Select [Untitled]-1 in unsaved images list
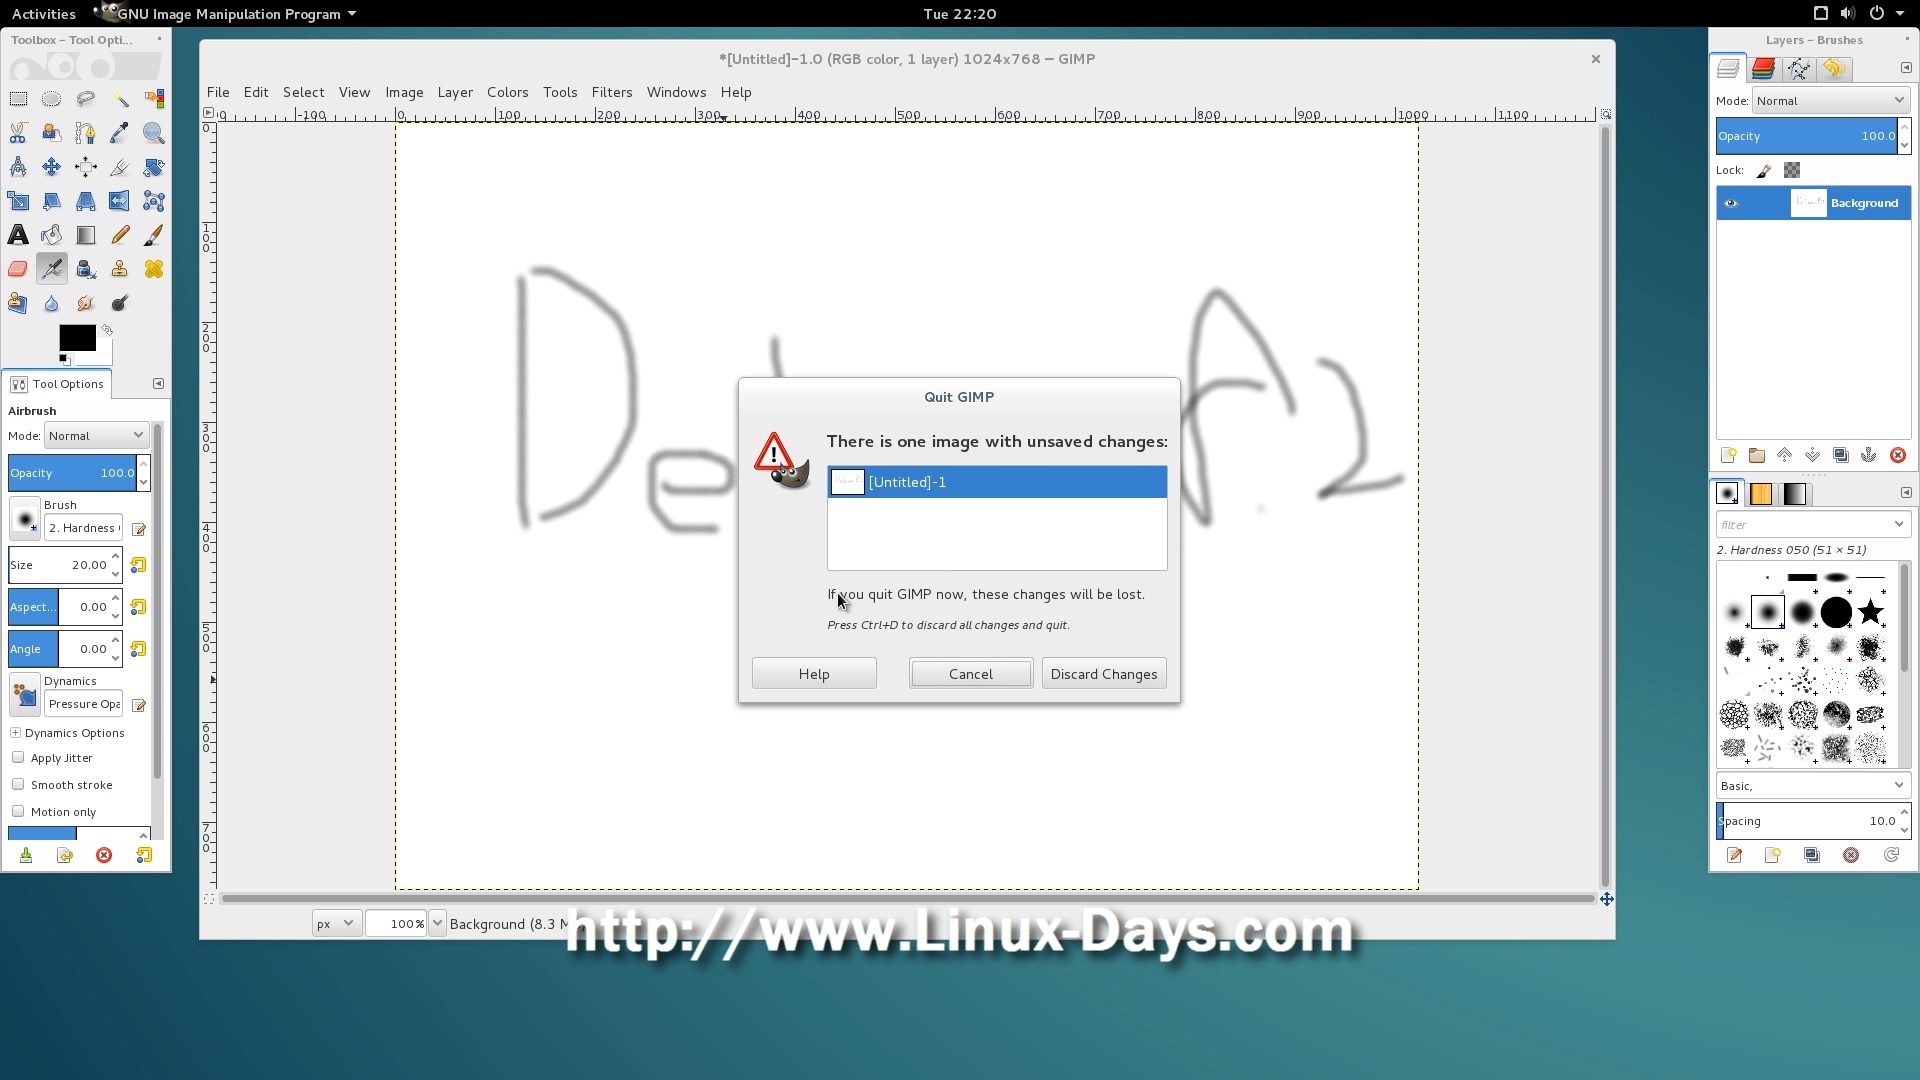This screenshot has width=1920, height=1080. (997, 482)
